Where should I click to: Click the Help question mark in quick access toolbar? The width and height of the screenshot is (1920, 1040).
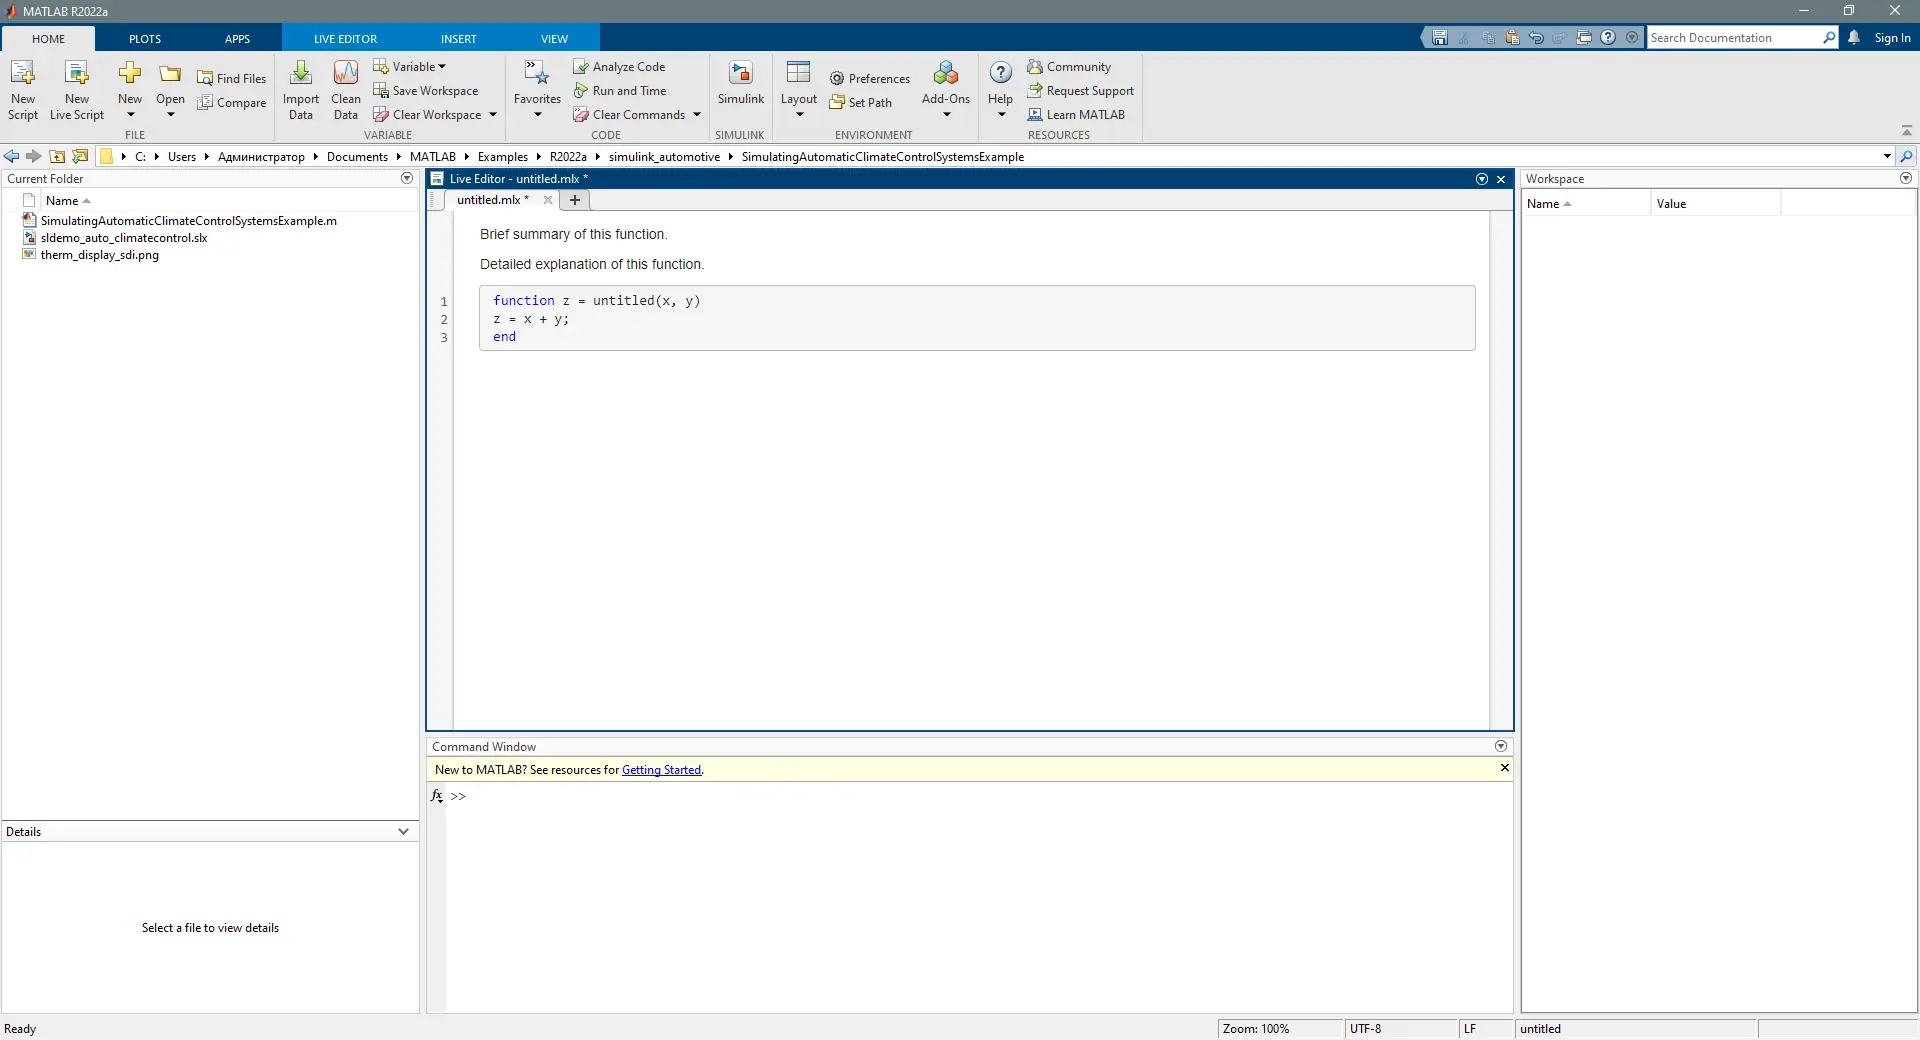coord(1608,37)
